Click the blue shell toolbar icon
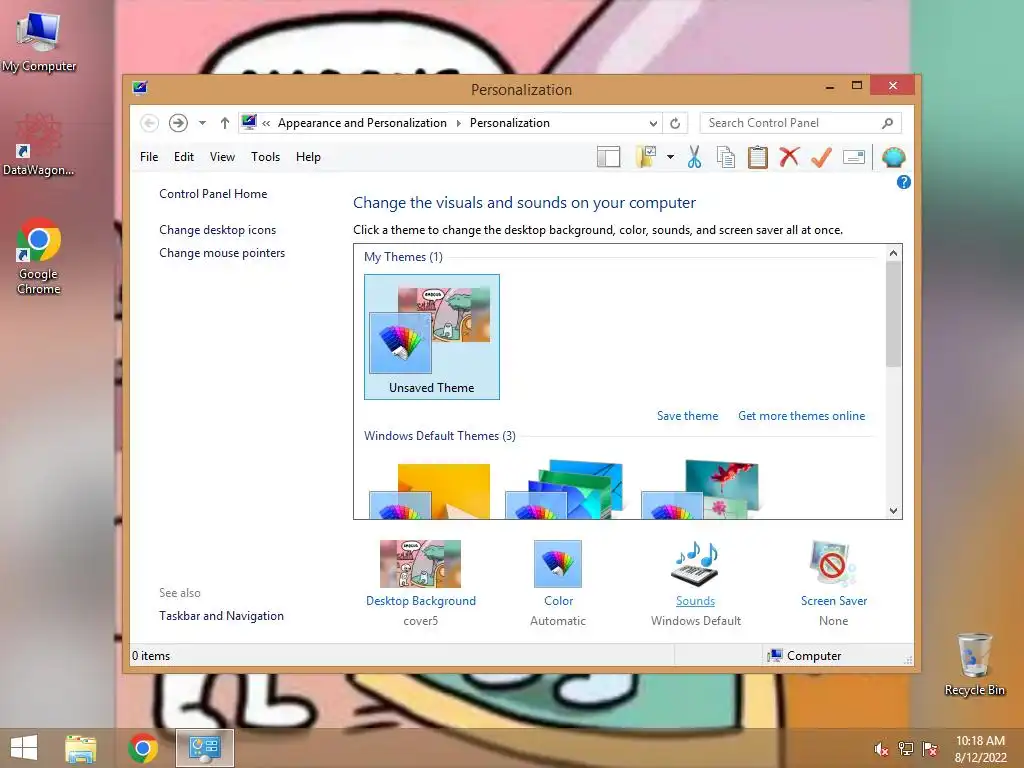Viewport: 1024px width, 768px height. (x=893, y=157)
